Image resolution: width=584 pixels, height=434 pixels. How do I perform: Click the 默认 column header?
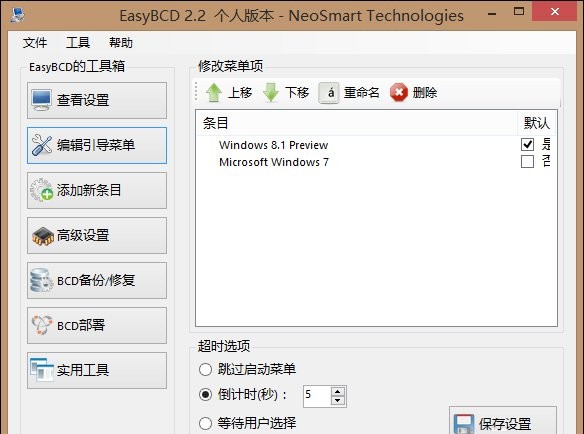(537, 123)
